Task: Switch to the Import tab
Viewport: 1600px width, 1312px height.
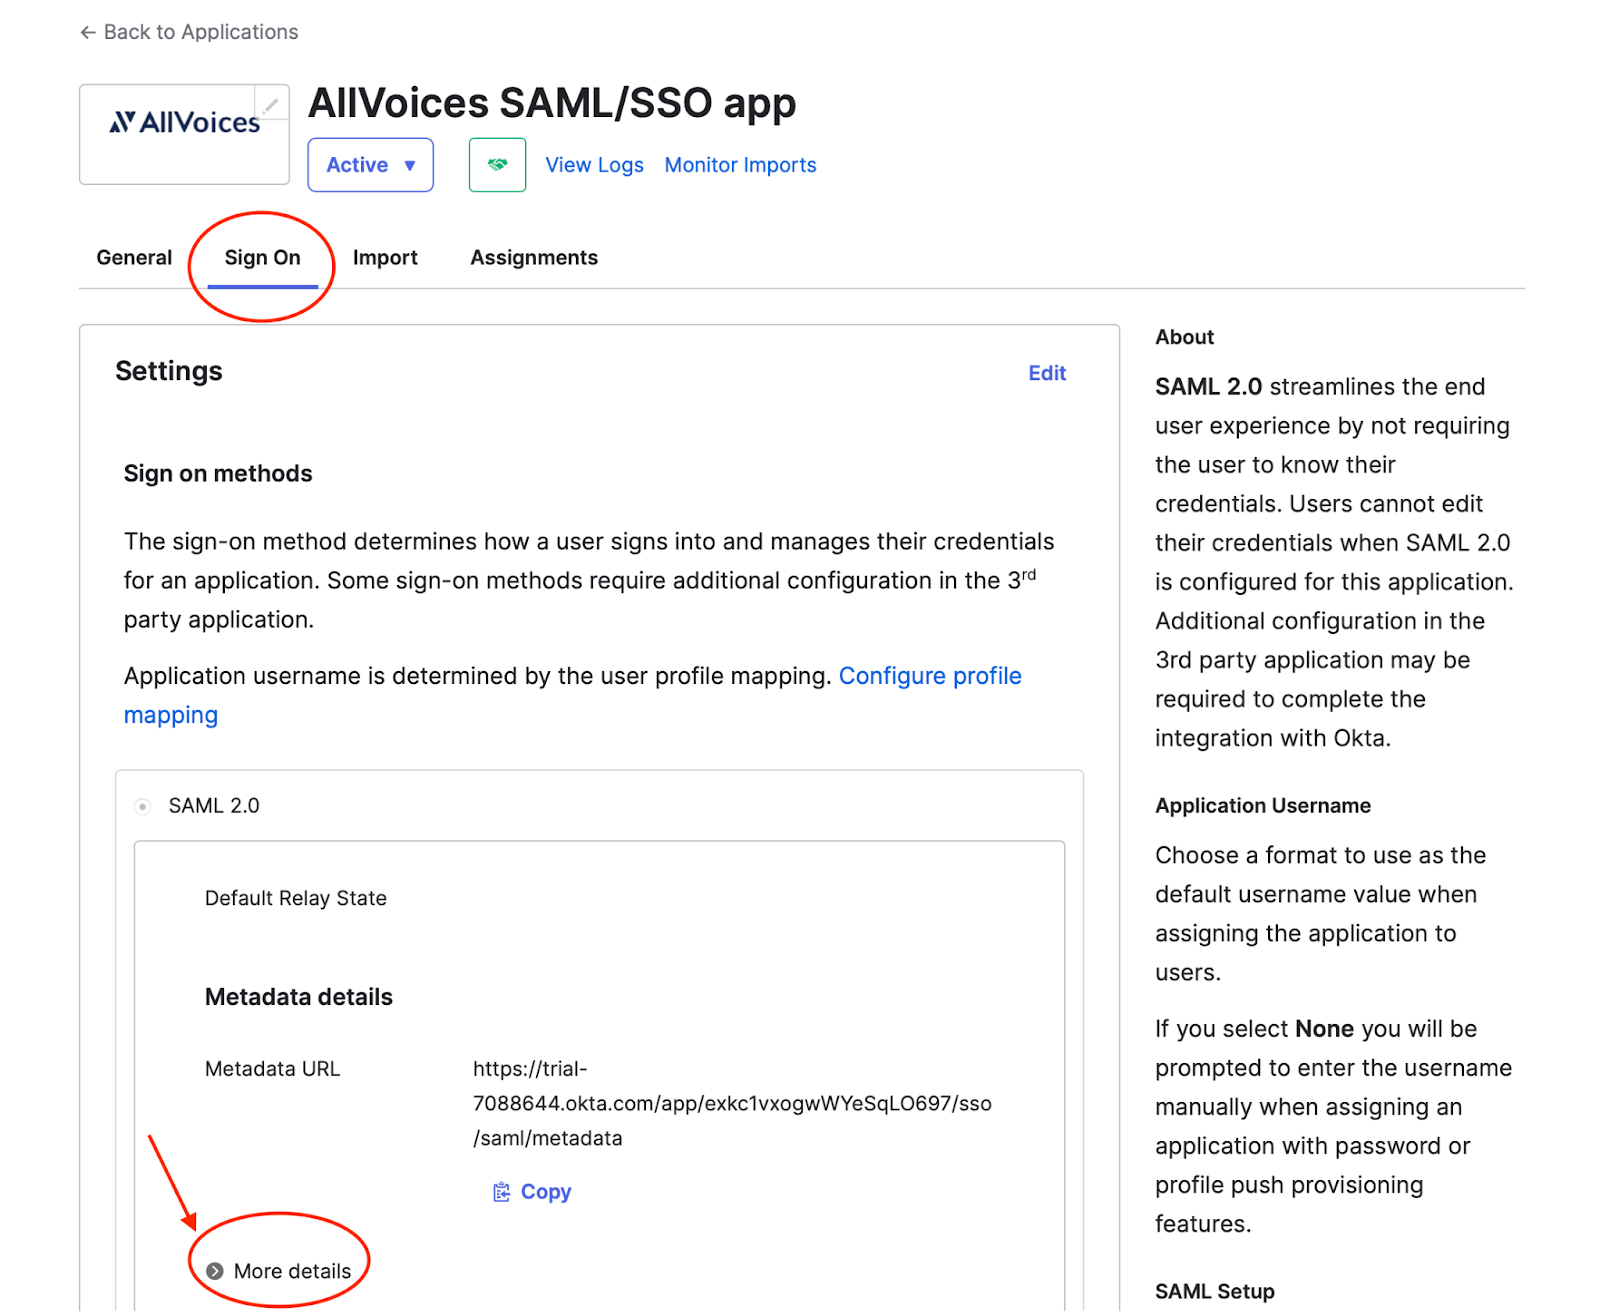Action: (x=385, y=258)
